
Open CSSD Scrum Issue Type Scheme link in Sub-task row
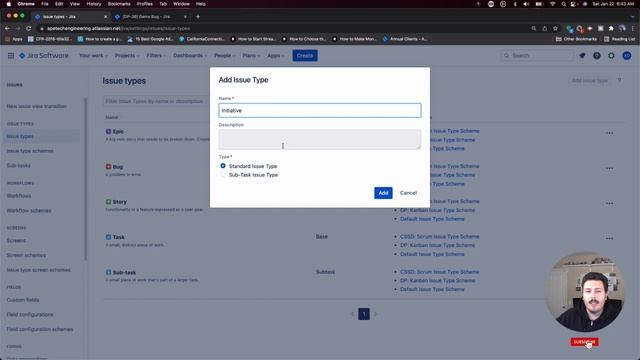point(440,271)
